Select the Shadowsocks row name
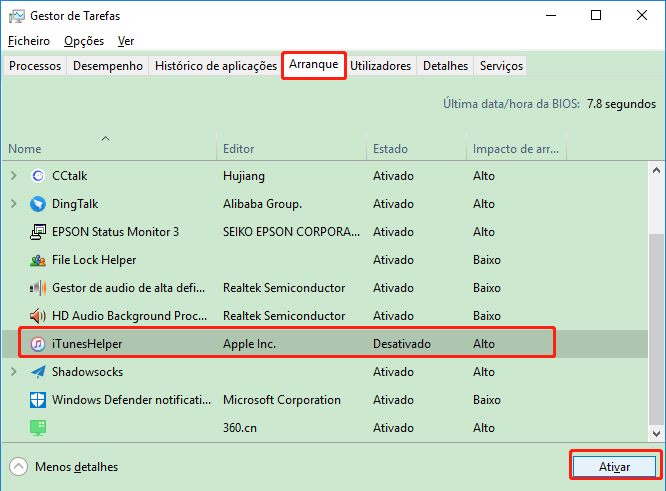This screenshot has width=666, height=491. point(87,372)
